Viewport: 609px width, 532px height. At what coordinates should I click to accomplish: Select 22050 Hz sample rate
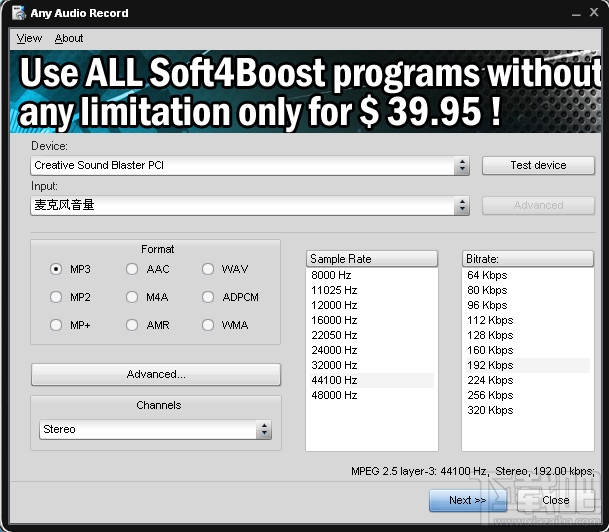372,335
